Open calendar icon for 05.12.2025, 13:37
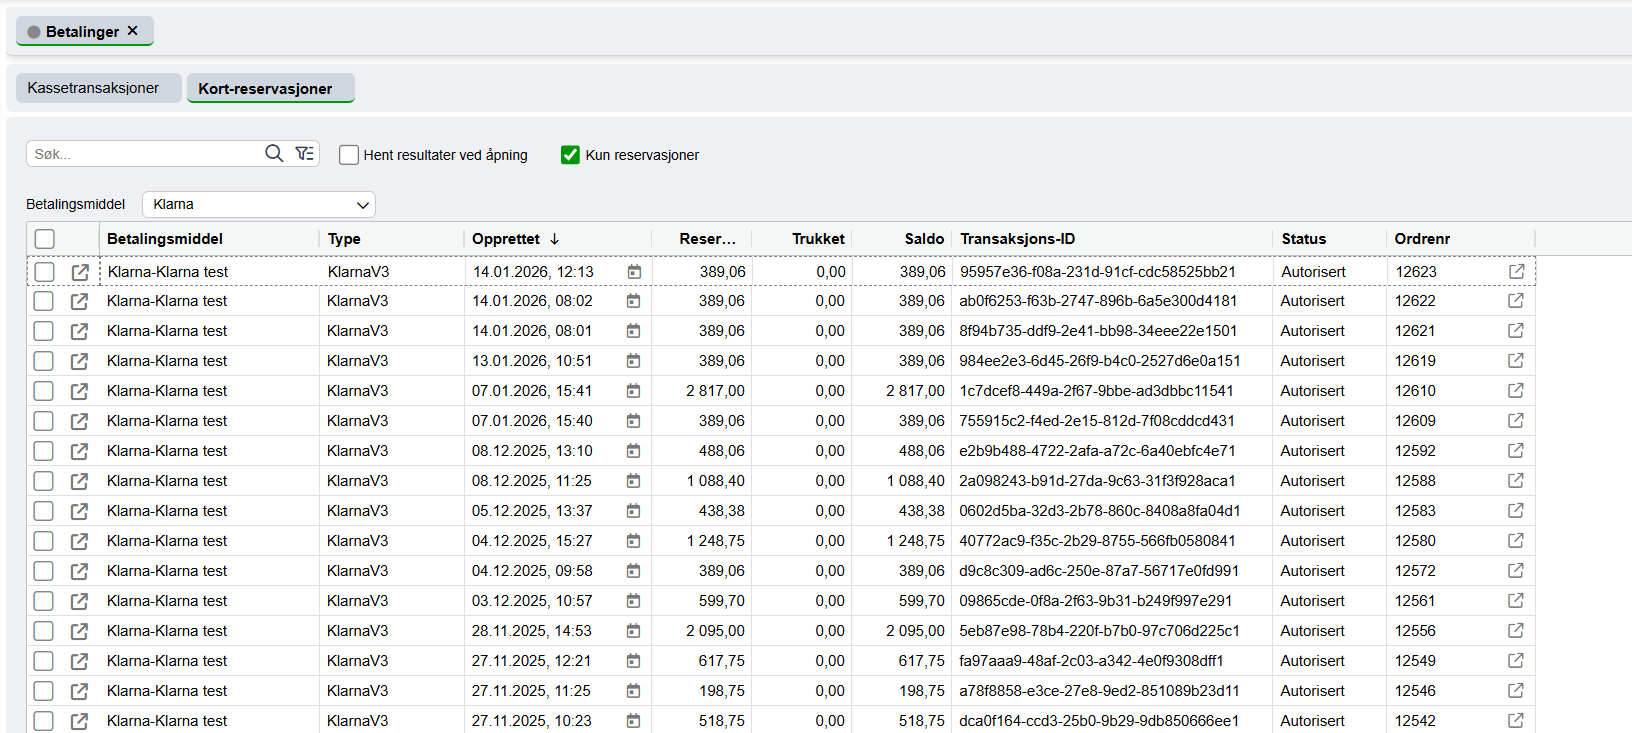1632x733 pixels. 633,511
